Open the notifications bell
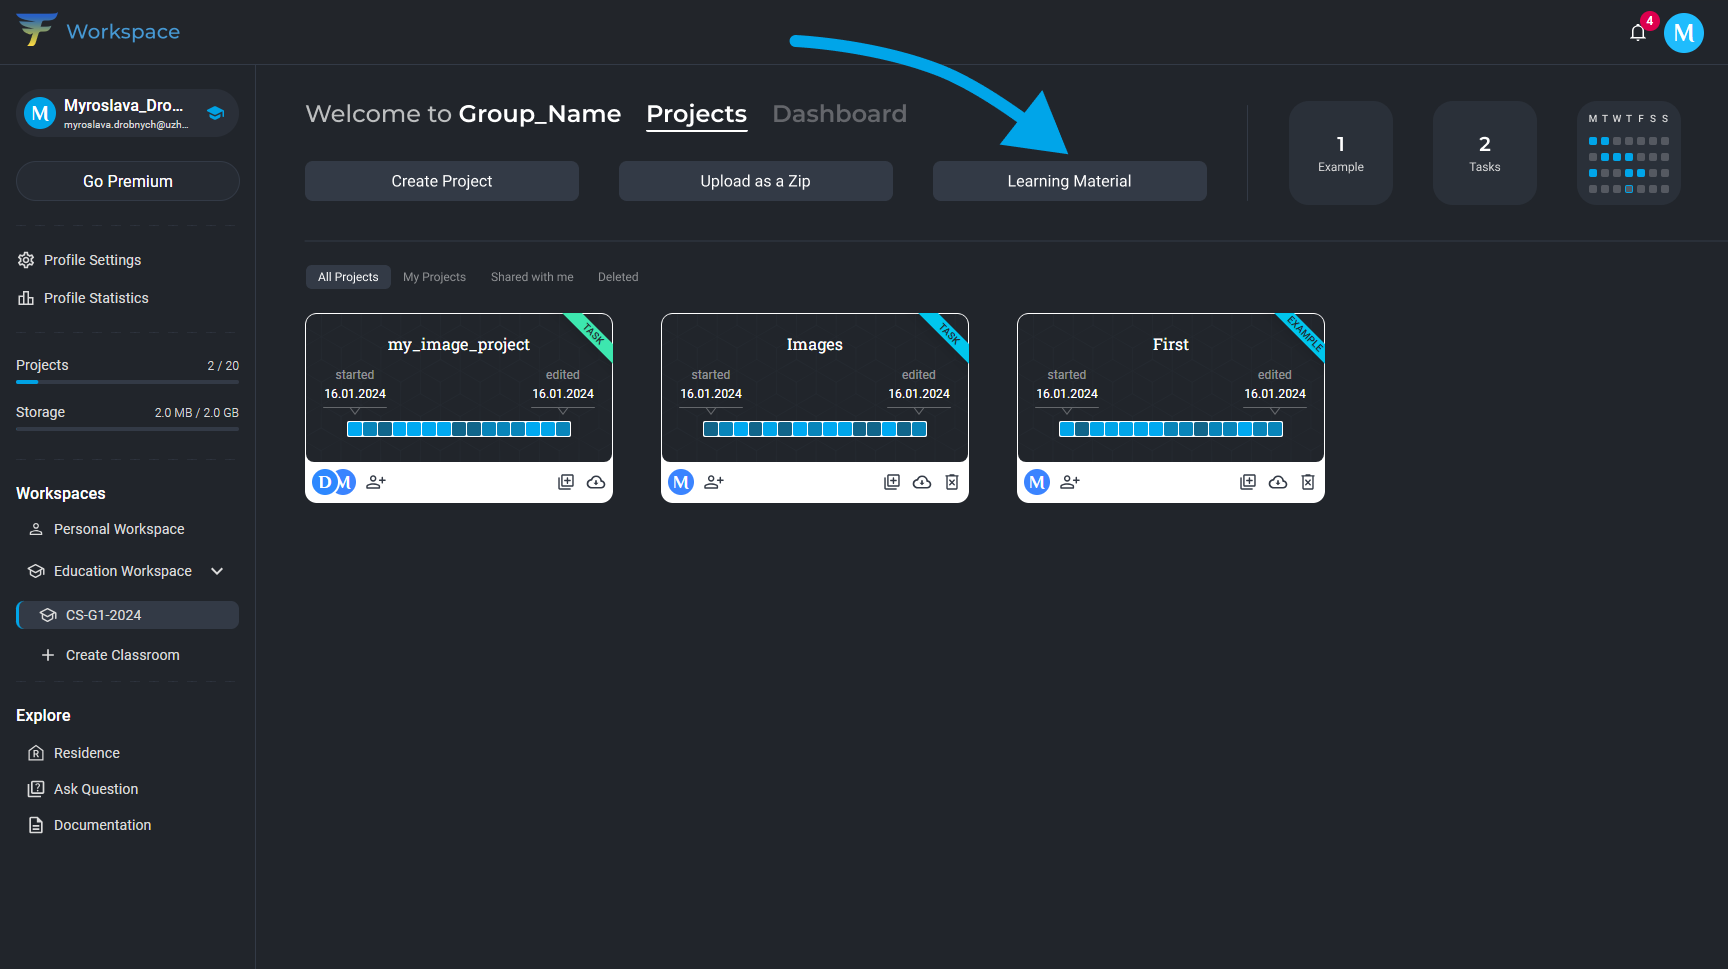This screenshot has width=1728, height=969. (x=1637, y=33)
